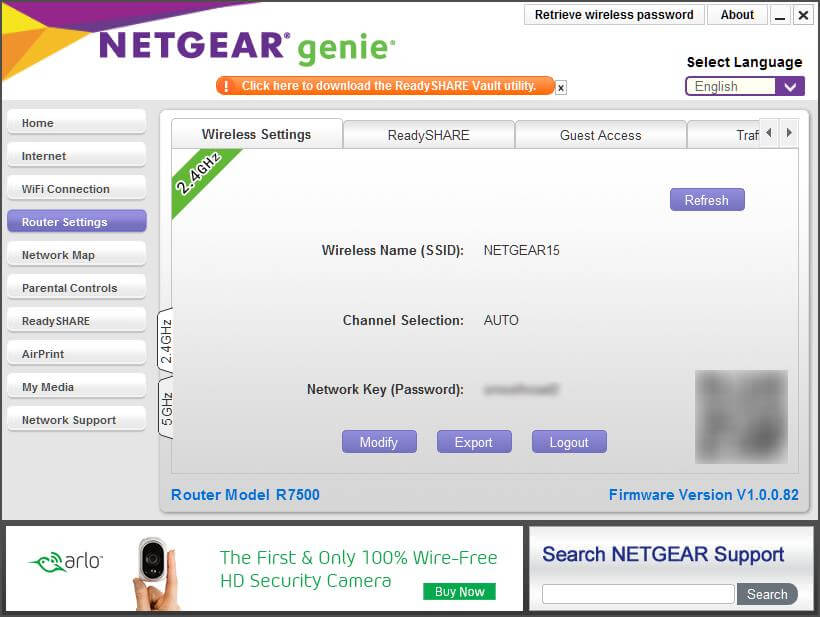Click the Search button for NETGEAR Support
The image size is (820, 617).
[x=767, y=594]
